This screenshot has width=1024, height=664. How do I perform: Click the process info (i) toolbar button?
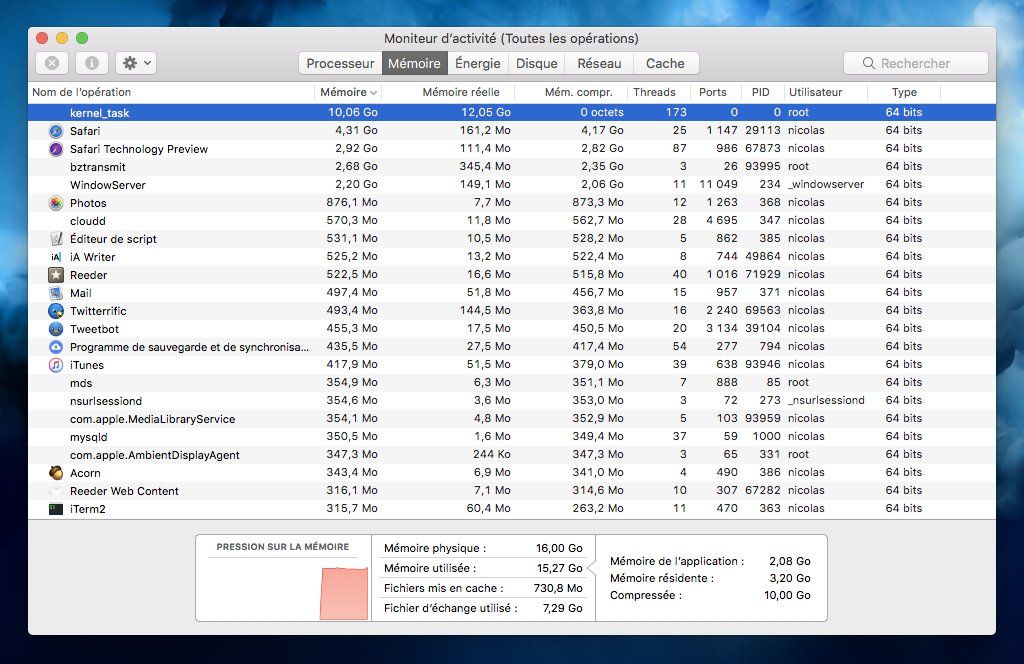click(x=92, y=63)
